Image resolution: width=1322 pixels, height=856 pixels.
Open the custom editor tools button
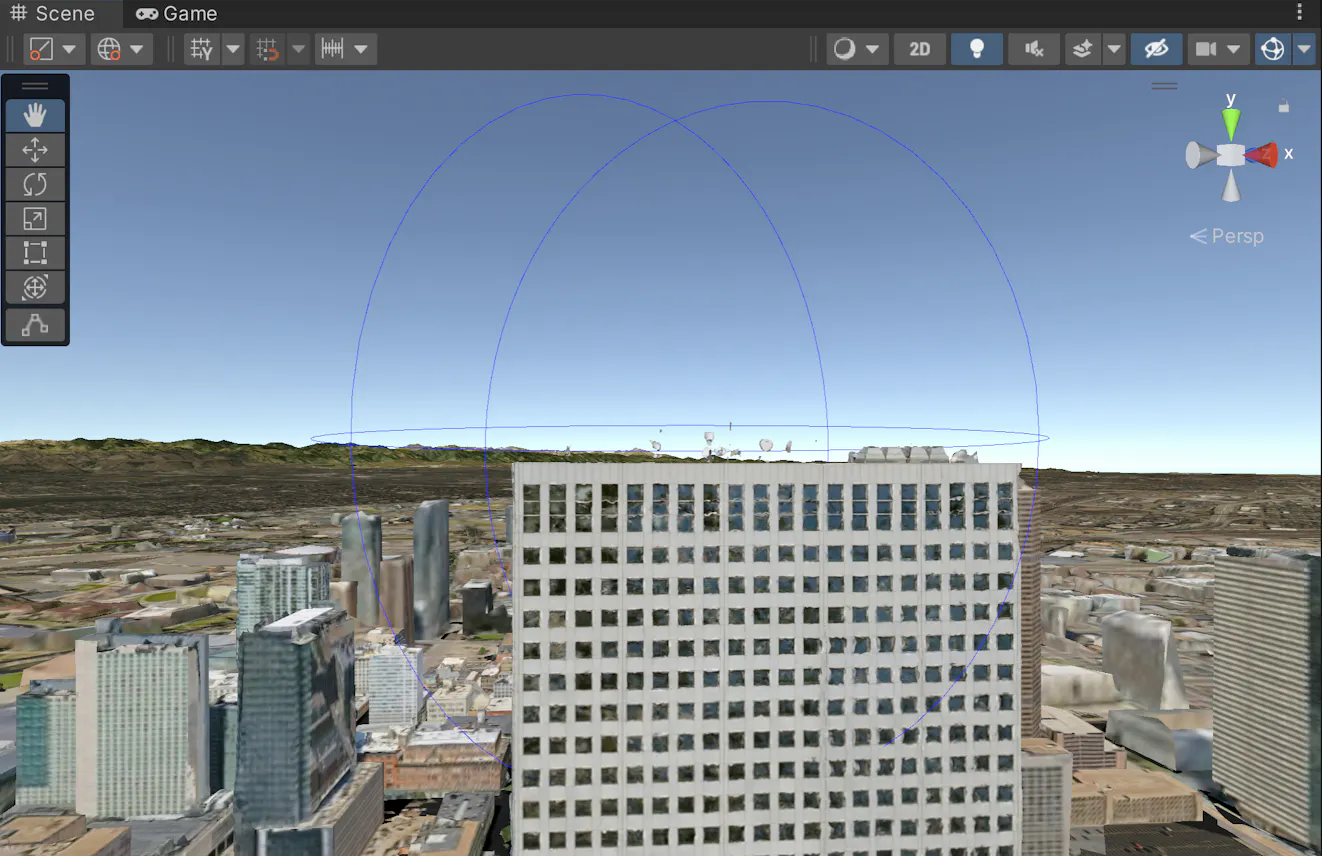point(35,325)
